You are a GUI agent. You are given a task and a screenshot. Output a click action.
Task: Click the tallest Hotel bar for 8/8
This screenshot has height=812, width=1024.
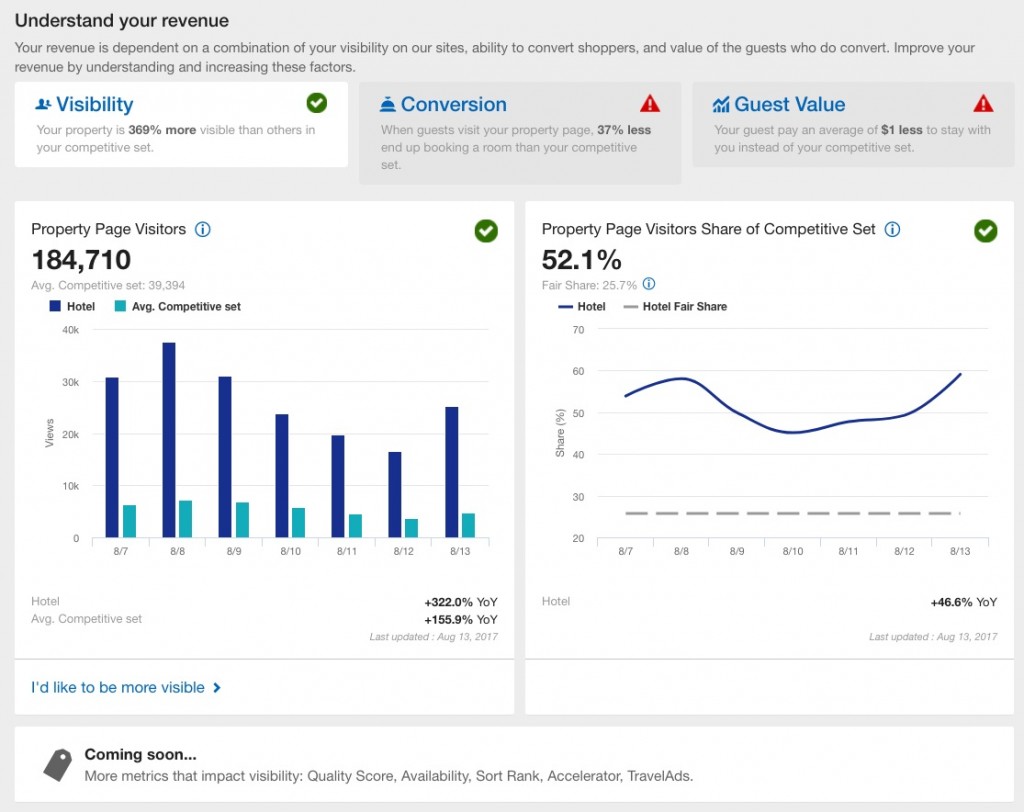coord(168,440)
